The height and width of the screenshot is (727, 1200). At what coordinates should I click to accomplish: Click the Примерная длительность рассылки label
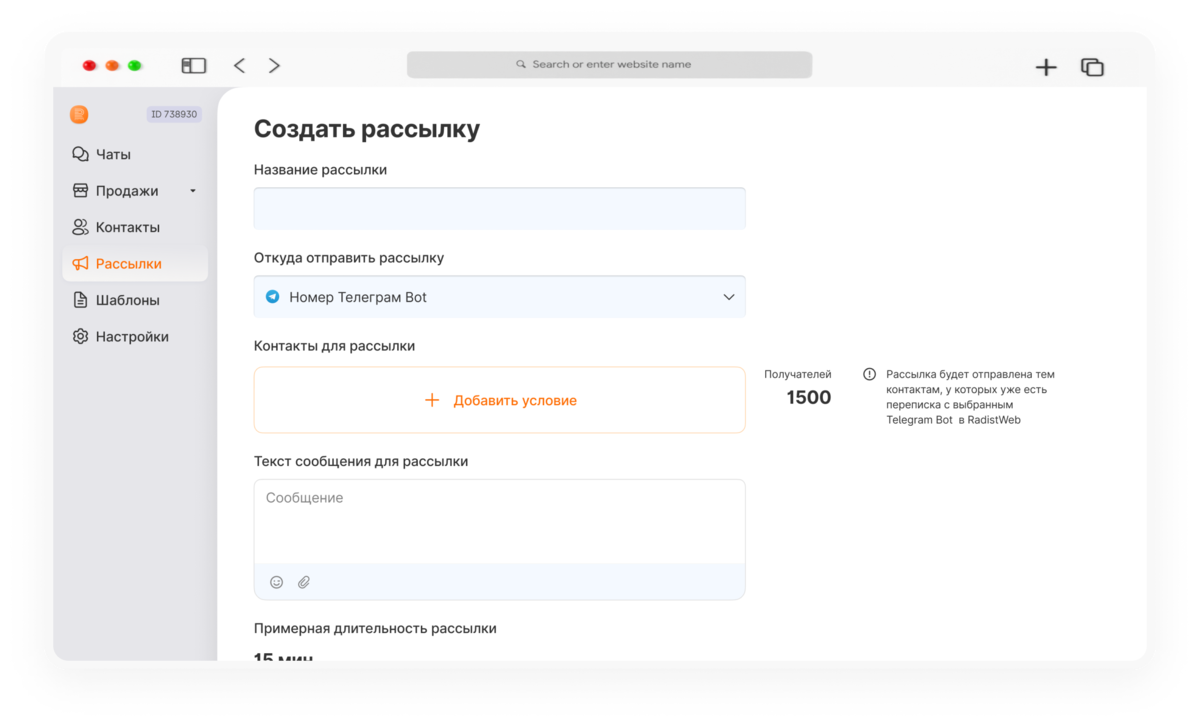click(x=375, y=629)
